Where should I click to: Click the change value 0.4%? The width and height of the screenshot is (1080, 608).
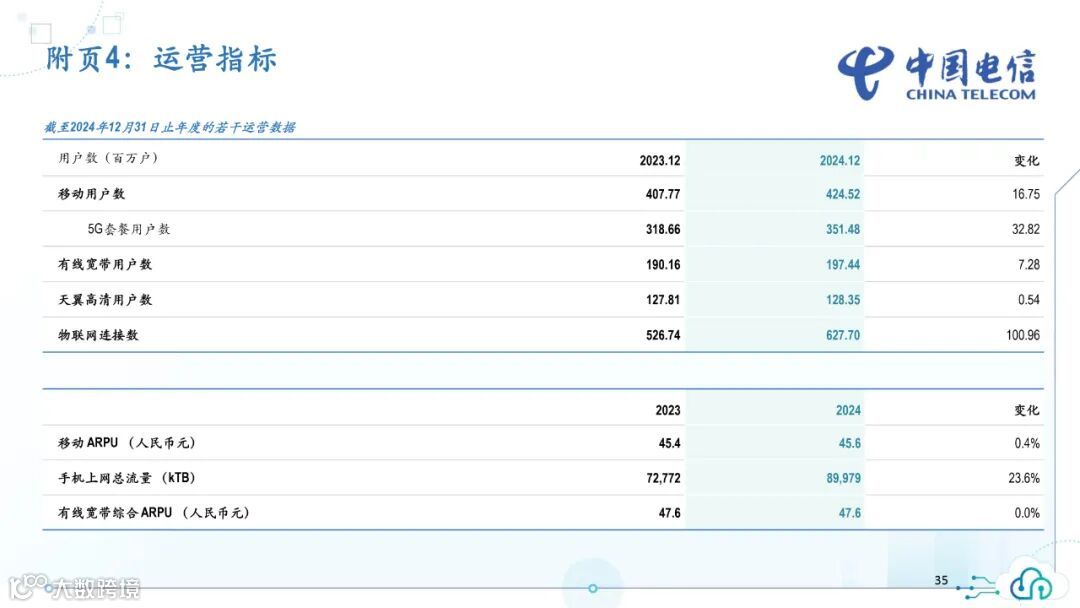1027,443
